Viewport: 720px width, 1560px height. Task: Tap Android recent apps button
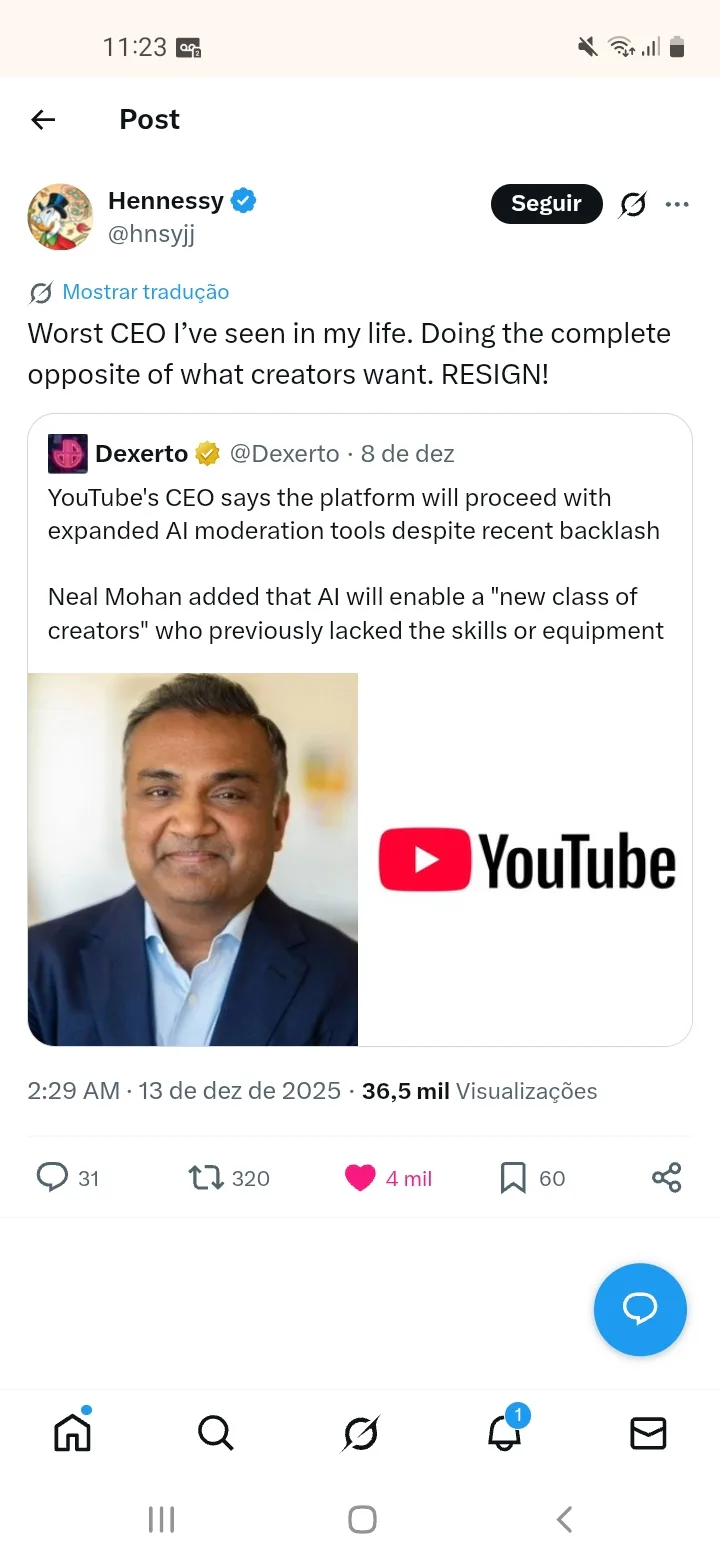161,1520
